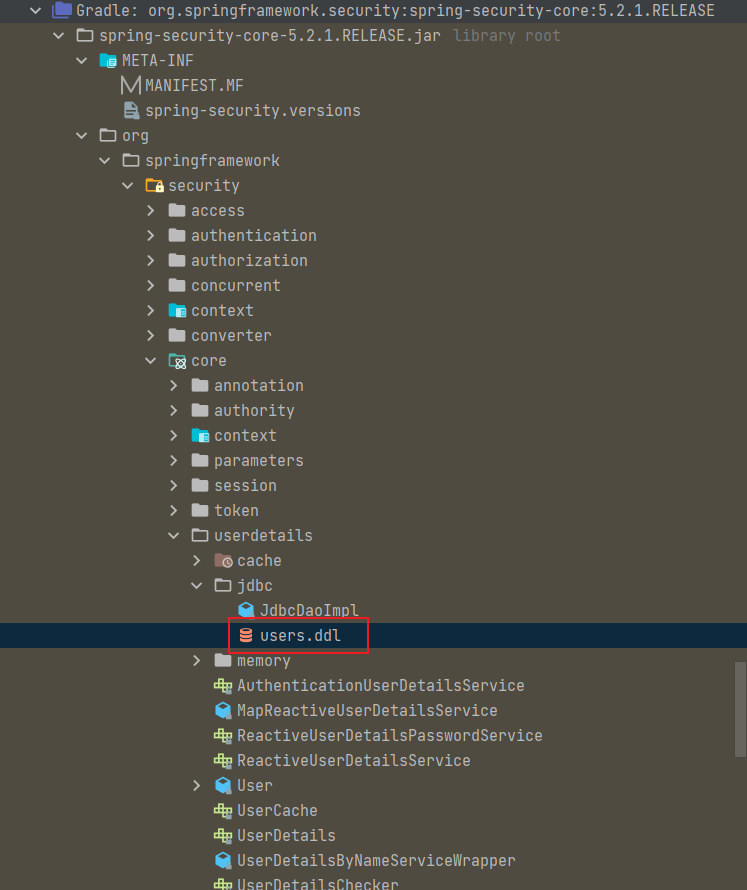
Task: Click the access folder icon
Action: 177,211
